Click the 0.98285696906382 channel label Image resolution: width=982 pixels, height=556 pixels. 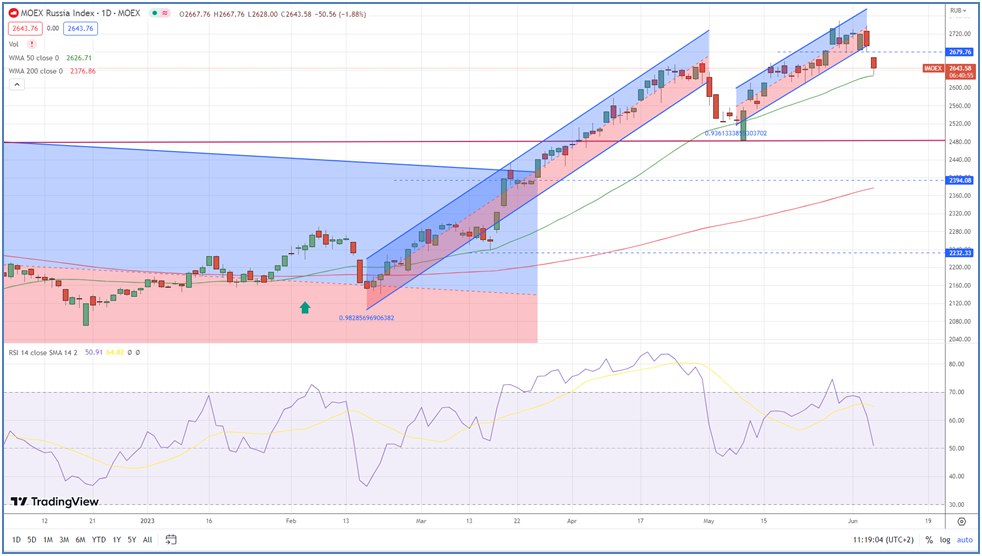tap(366, 318)
